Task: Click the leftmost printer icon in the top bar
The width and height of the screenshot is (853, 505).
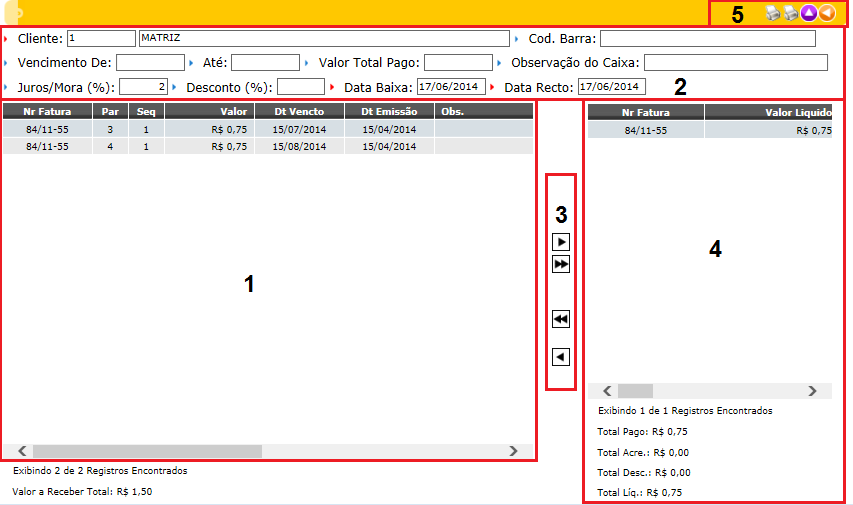Action: pos(773,13)
